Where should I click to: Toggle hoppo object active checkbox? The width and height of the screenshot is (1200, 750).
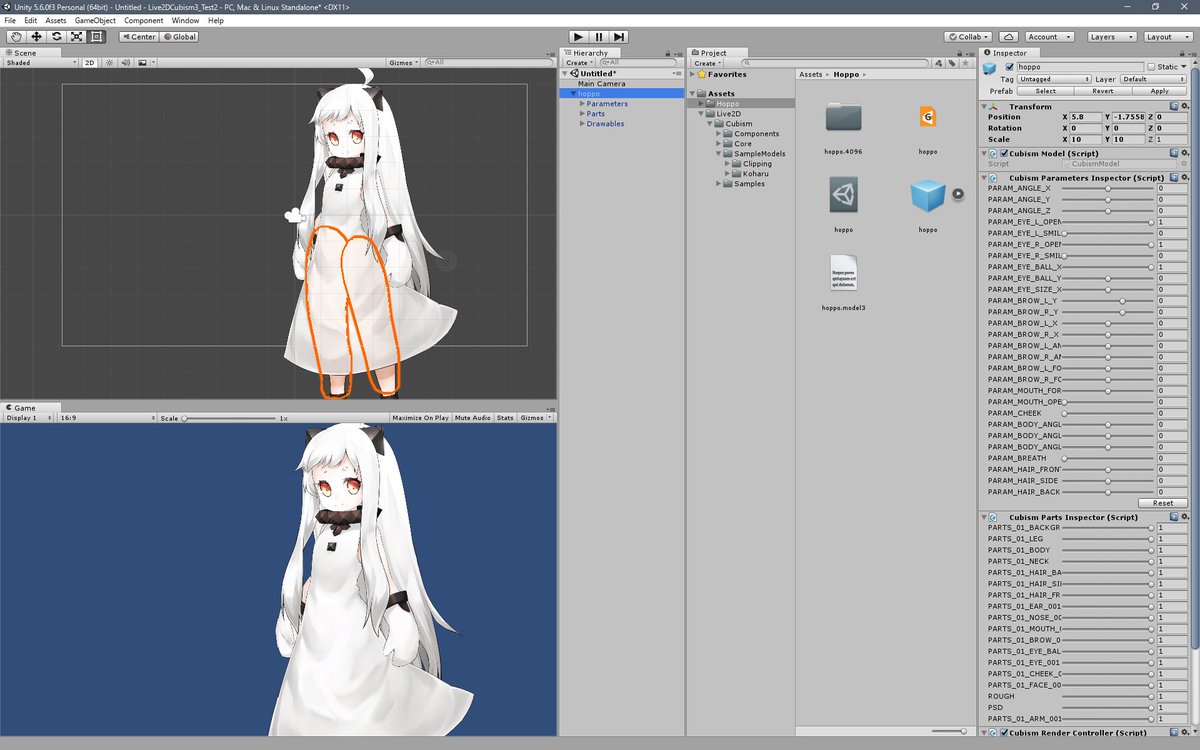[1010, 67]
